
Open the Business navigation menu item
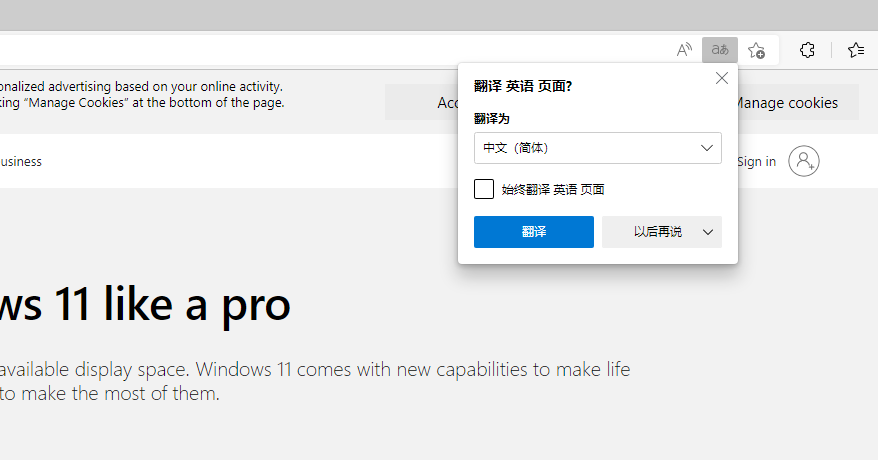coord(21,161)
